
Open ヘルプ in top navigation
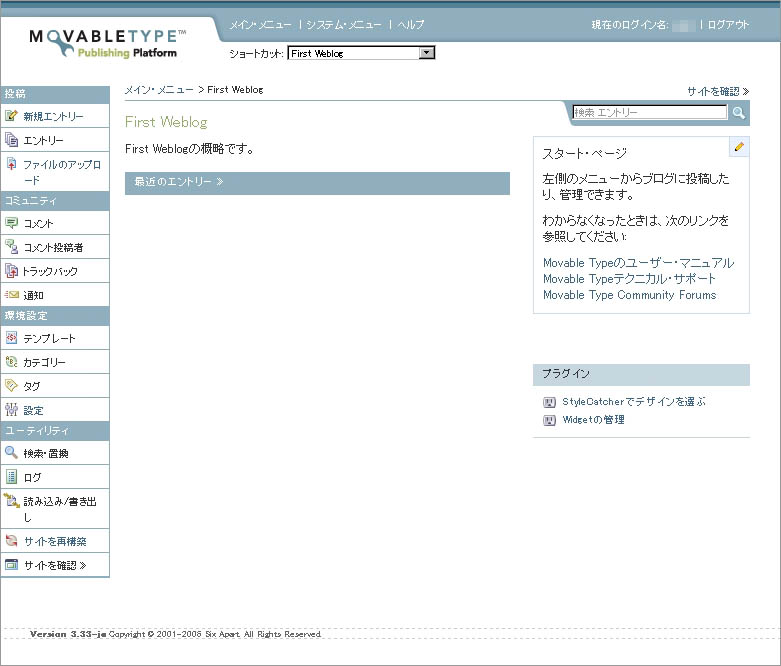410,24
